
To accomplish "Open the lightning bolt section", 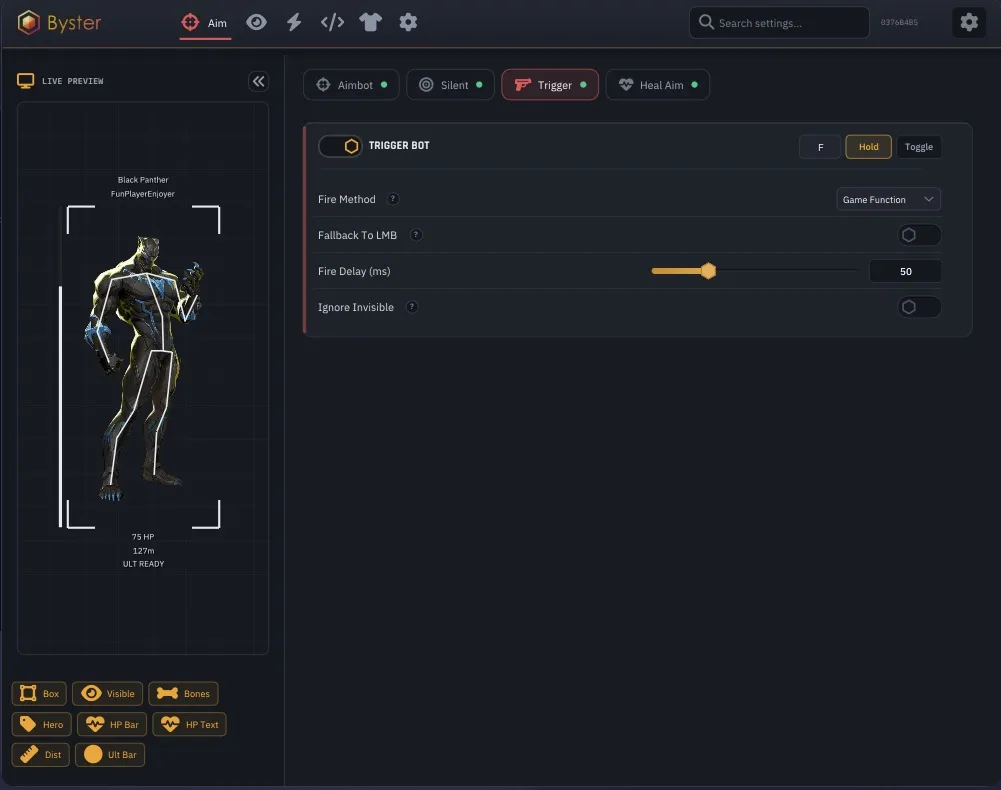I will [294, 23].
